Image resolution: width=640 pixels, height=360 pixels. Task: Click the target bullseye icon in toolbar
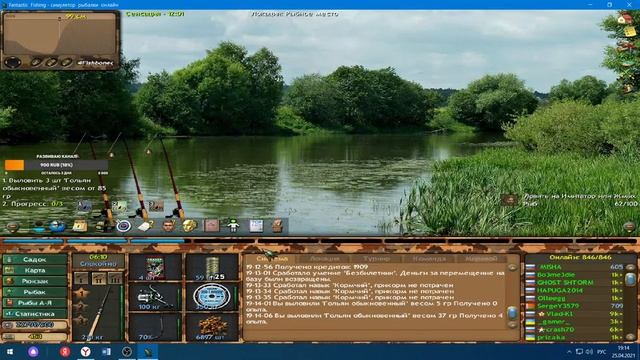[123, 226]
